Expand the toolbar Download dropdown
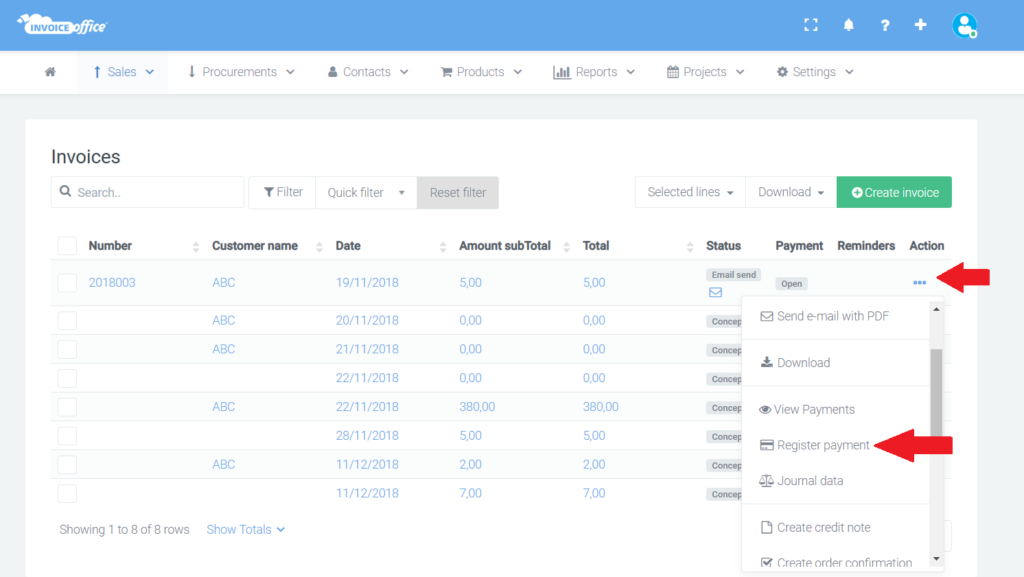This screenshot has height=577, width=1024. coord(791,192)
